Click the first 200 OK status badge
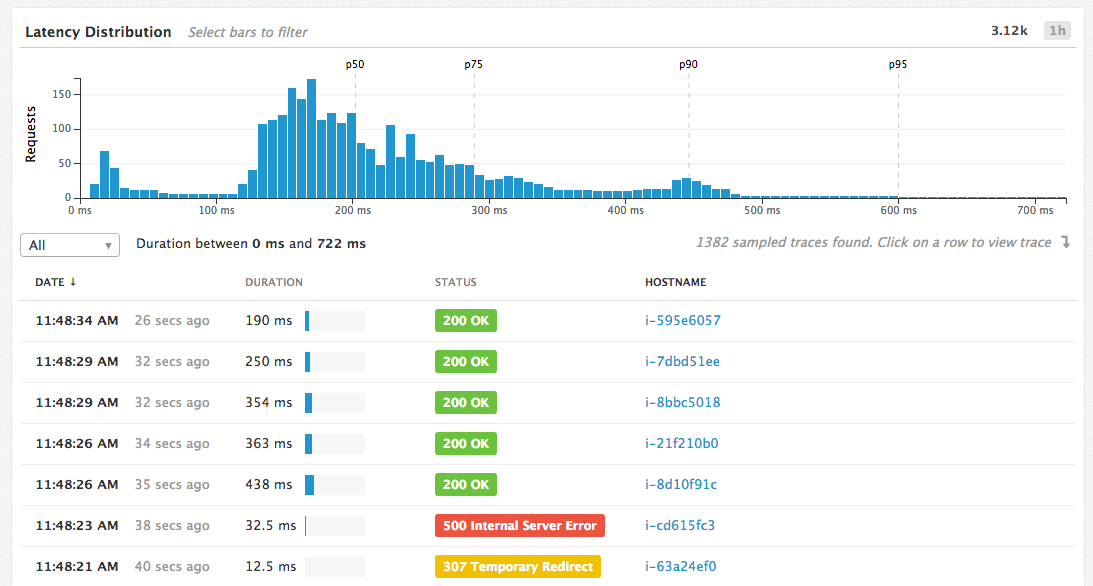1093x586 pixels. point(465,320)
